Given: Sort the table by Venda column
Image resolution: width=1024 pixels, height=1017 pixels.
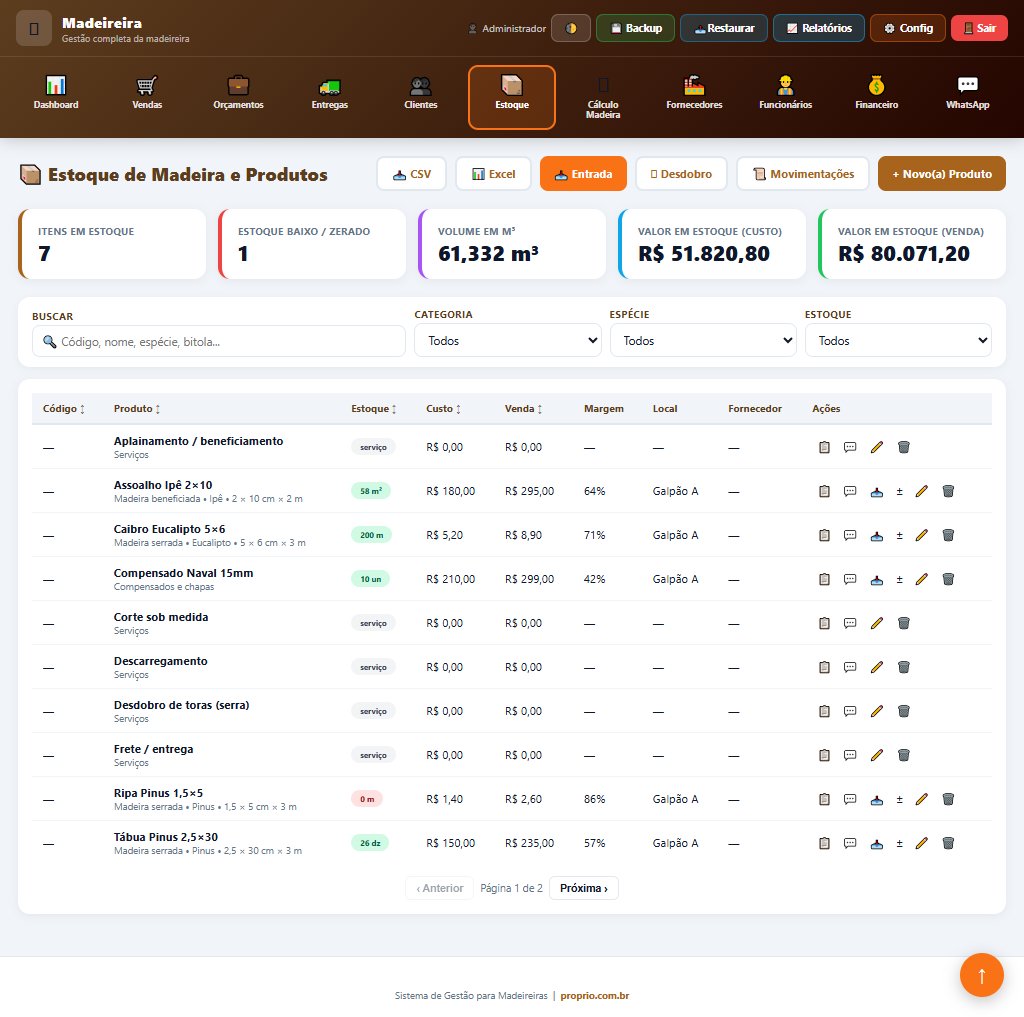Looking at the screenshot, I should click(x=523, y=409).
